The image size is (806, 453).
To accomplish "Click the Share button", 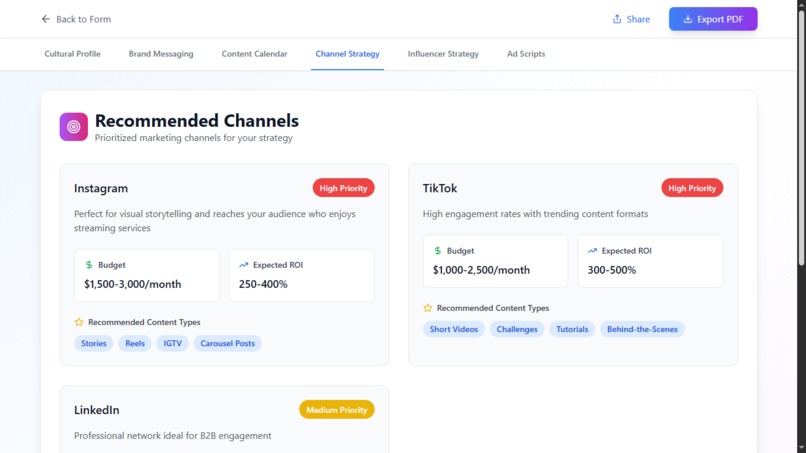I will point(631,19).
